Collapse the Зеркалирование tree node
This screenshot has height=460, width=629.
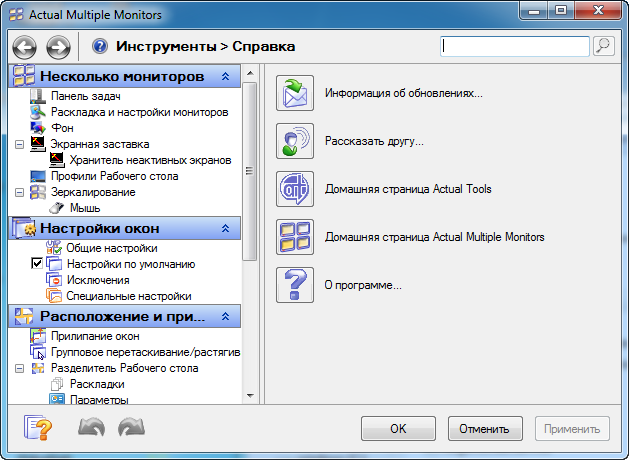coord(20,192)
